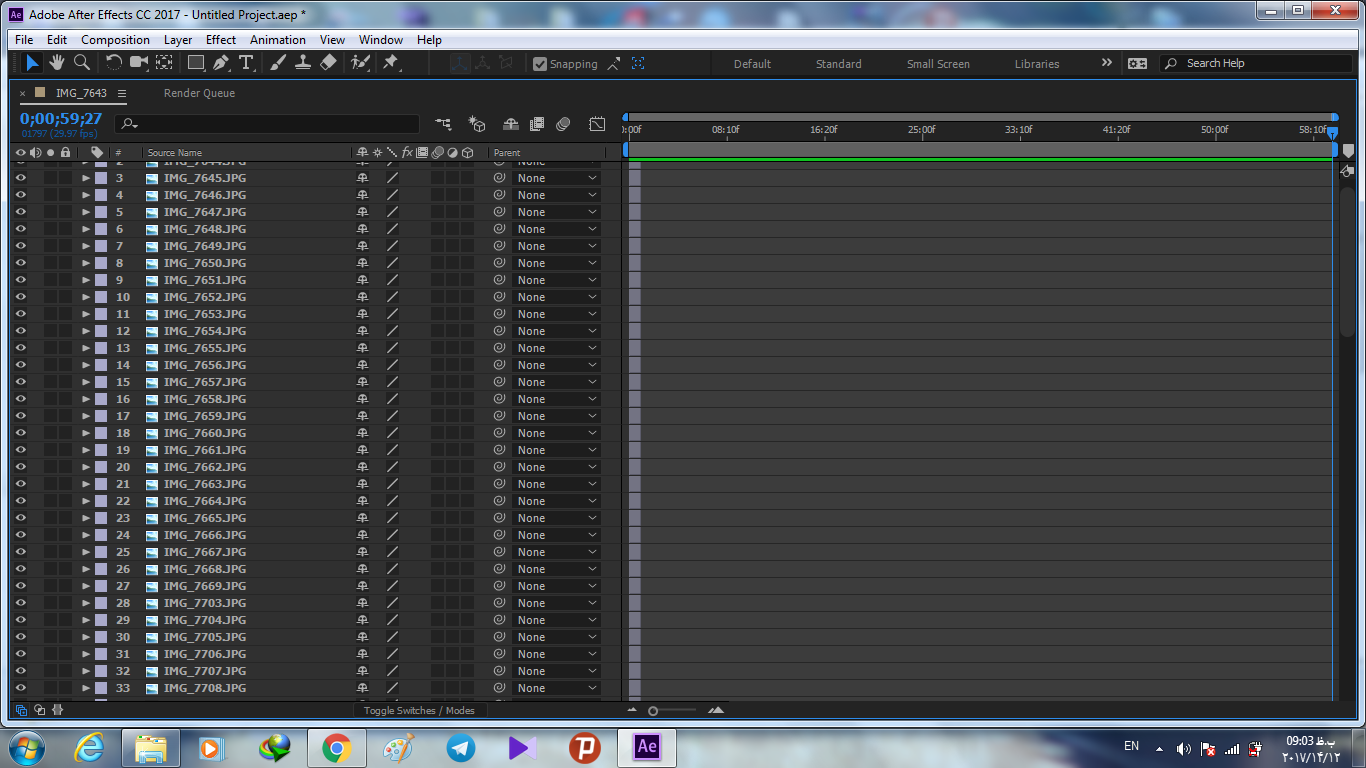The image size is (1366, 768).
Task: Switch to the Standard workspace
Action: click(x=838, y=64)
